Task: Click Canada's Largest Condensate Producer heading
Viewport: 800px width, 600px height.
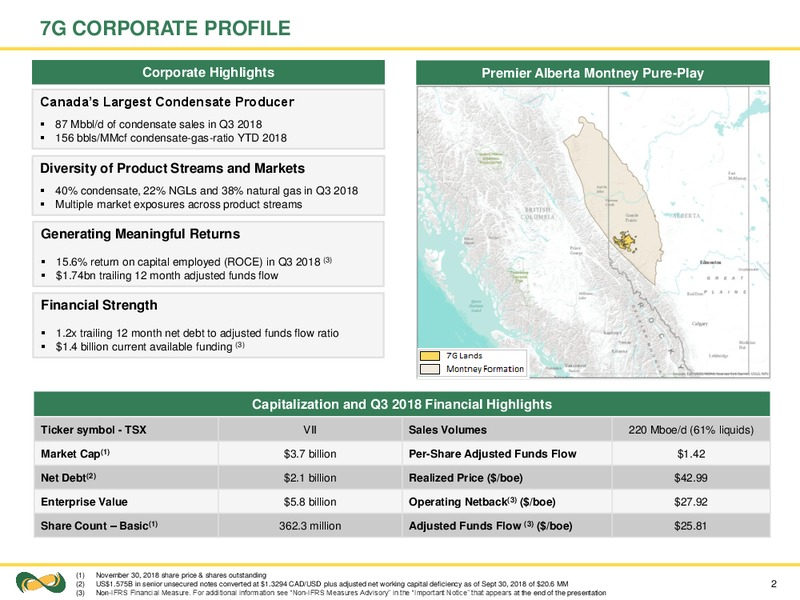Action: coord(167,102)
